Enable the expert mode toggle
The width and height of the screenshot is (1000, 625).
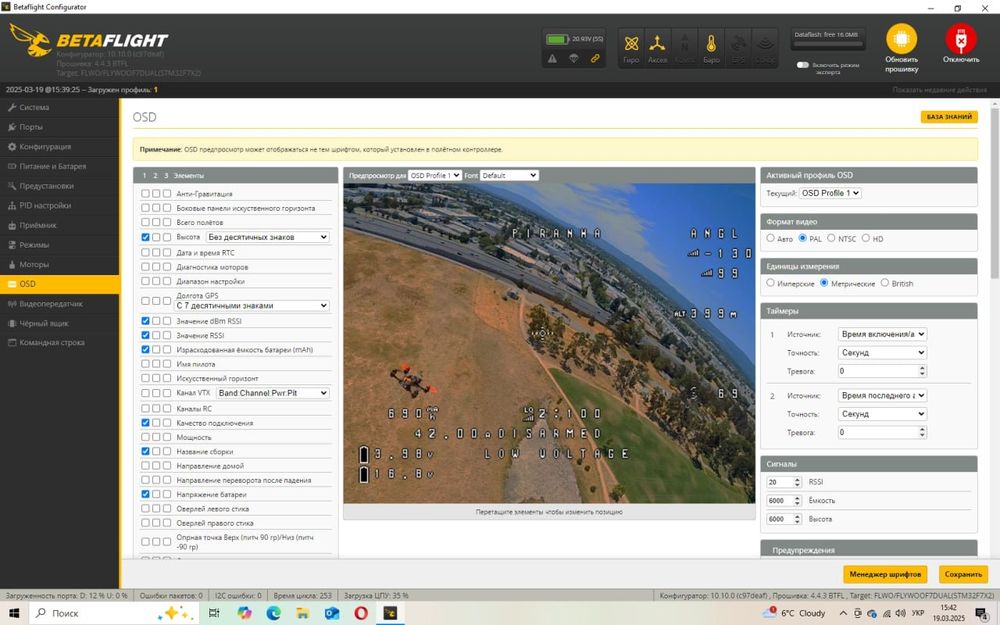[x=802, y=65]
